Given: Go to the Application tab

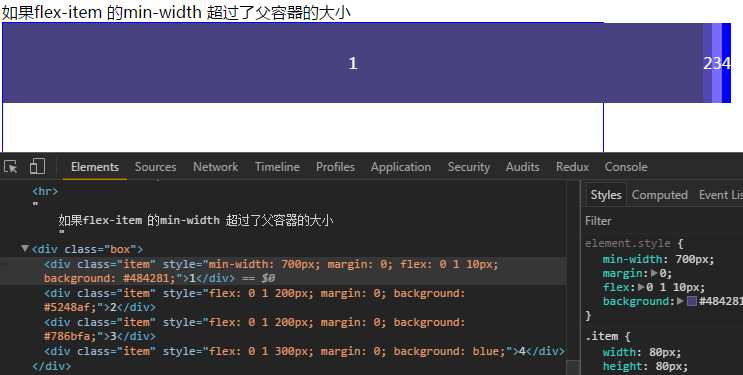Looking at the screenshot, I should point(401,167).
